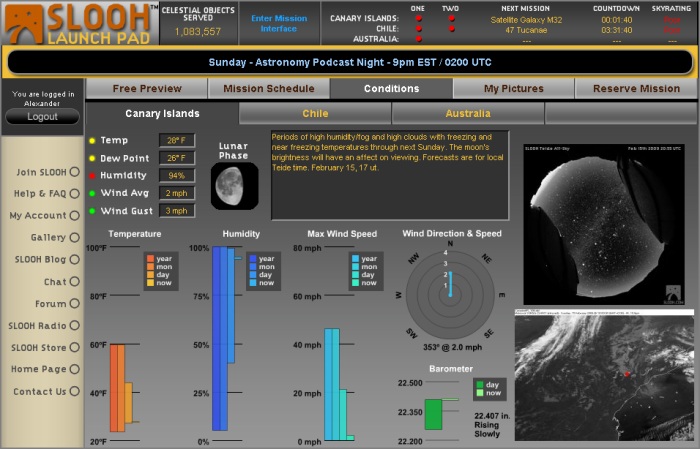Image resolution: width=700 pixels, height=449 pixels.
Task: Click Canary Islands dome TWO red indicator
Action: pyautogui.click(x=451, y=18)
